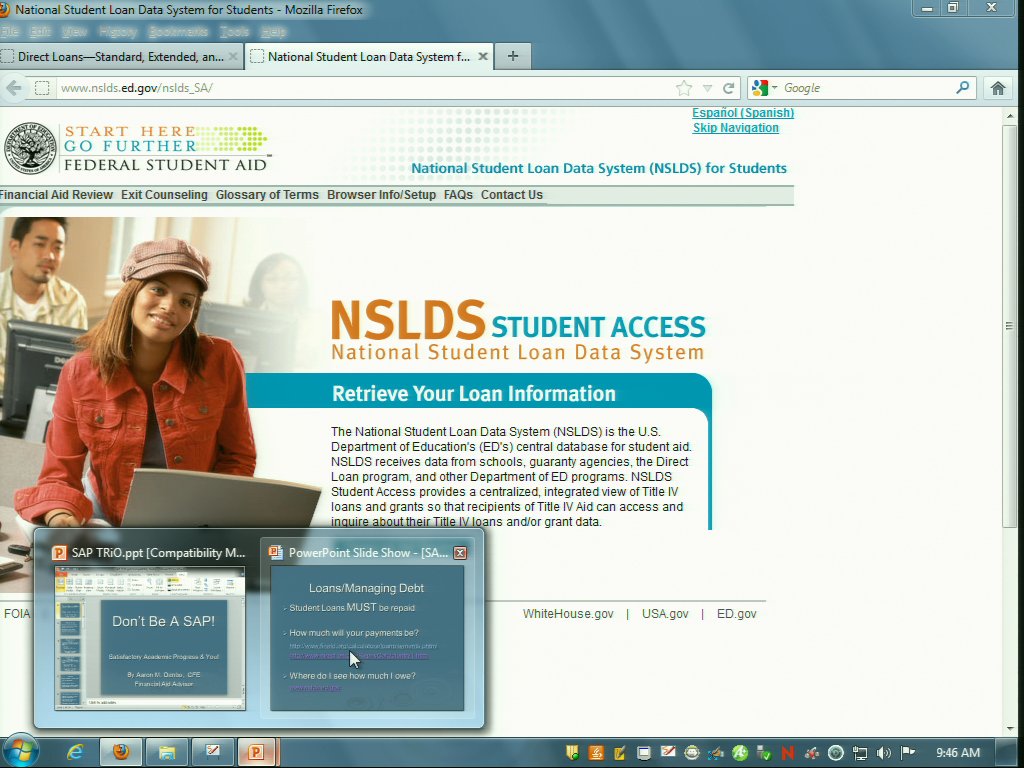The image size is (1024, 768).
Task: Click the search magnifier icon
Action: coord(962,88)
